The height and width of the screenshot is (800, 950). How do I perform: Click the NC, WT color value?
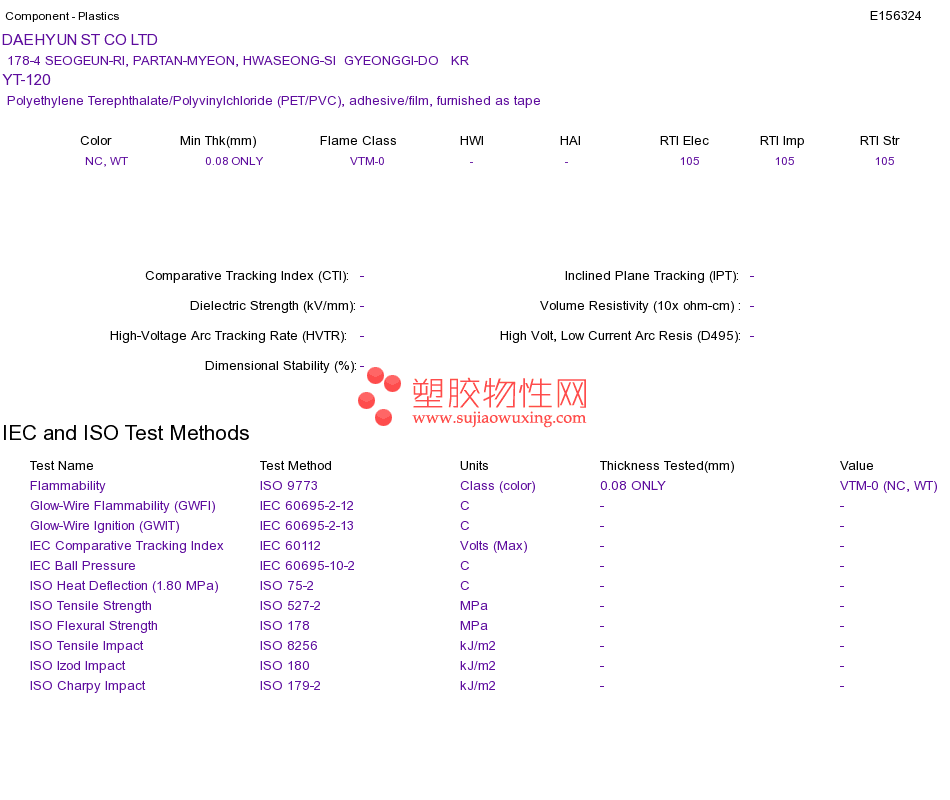pyautogui.click(x=106, y=161)
